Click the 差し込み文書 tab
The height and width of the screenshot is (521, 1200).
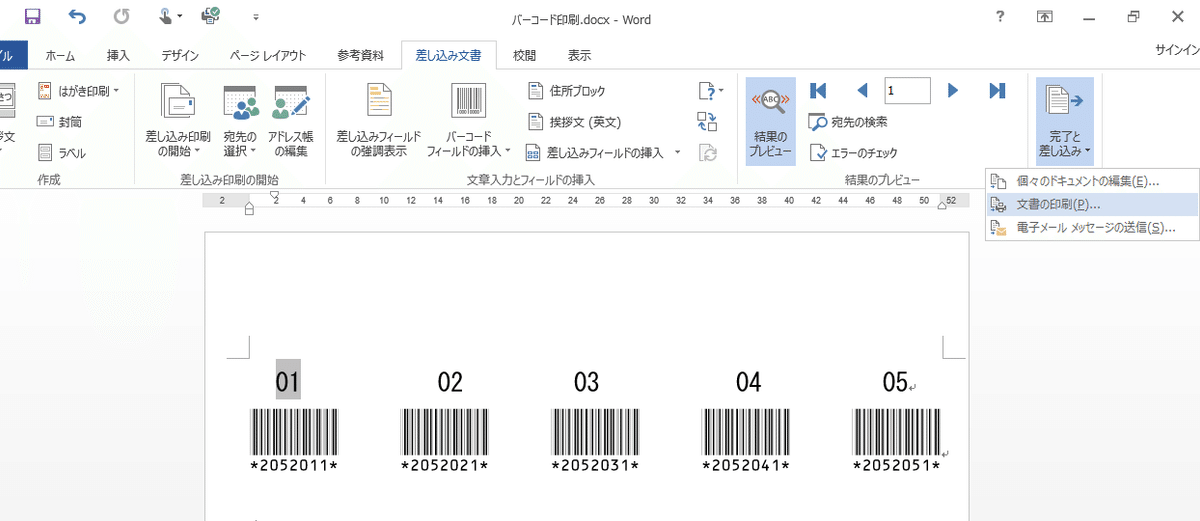click(x=448, y=56)
